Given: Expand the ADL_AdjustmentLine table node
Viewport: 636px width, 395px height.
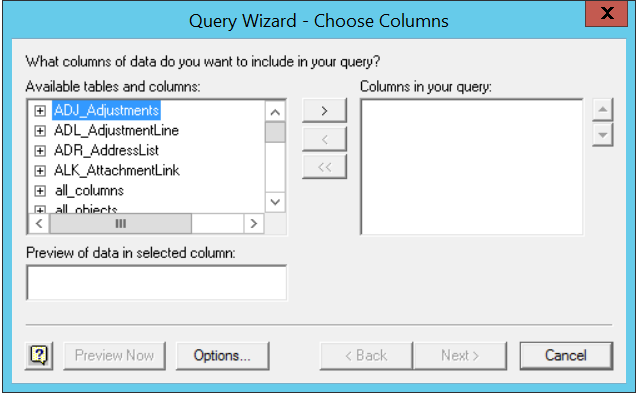Looking at the screenshot, I should click(x=40, y=131).
